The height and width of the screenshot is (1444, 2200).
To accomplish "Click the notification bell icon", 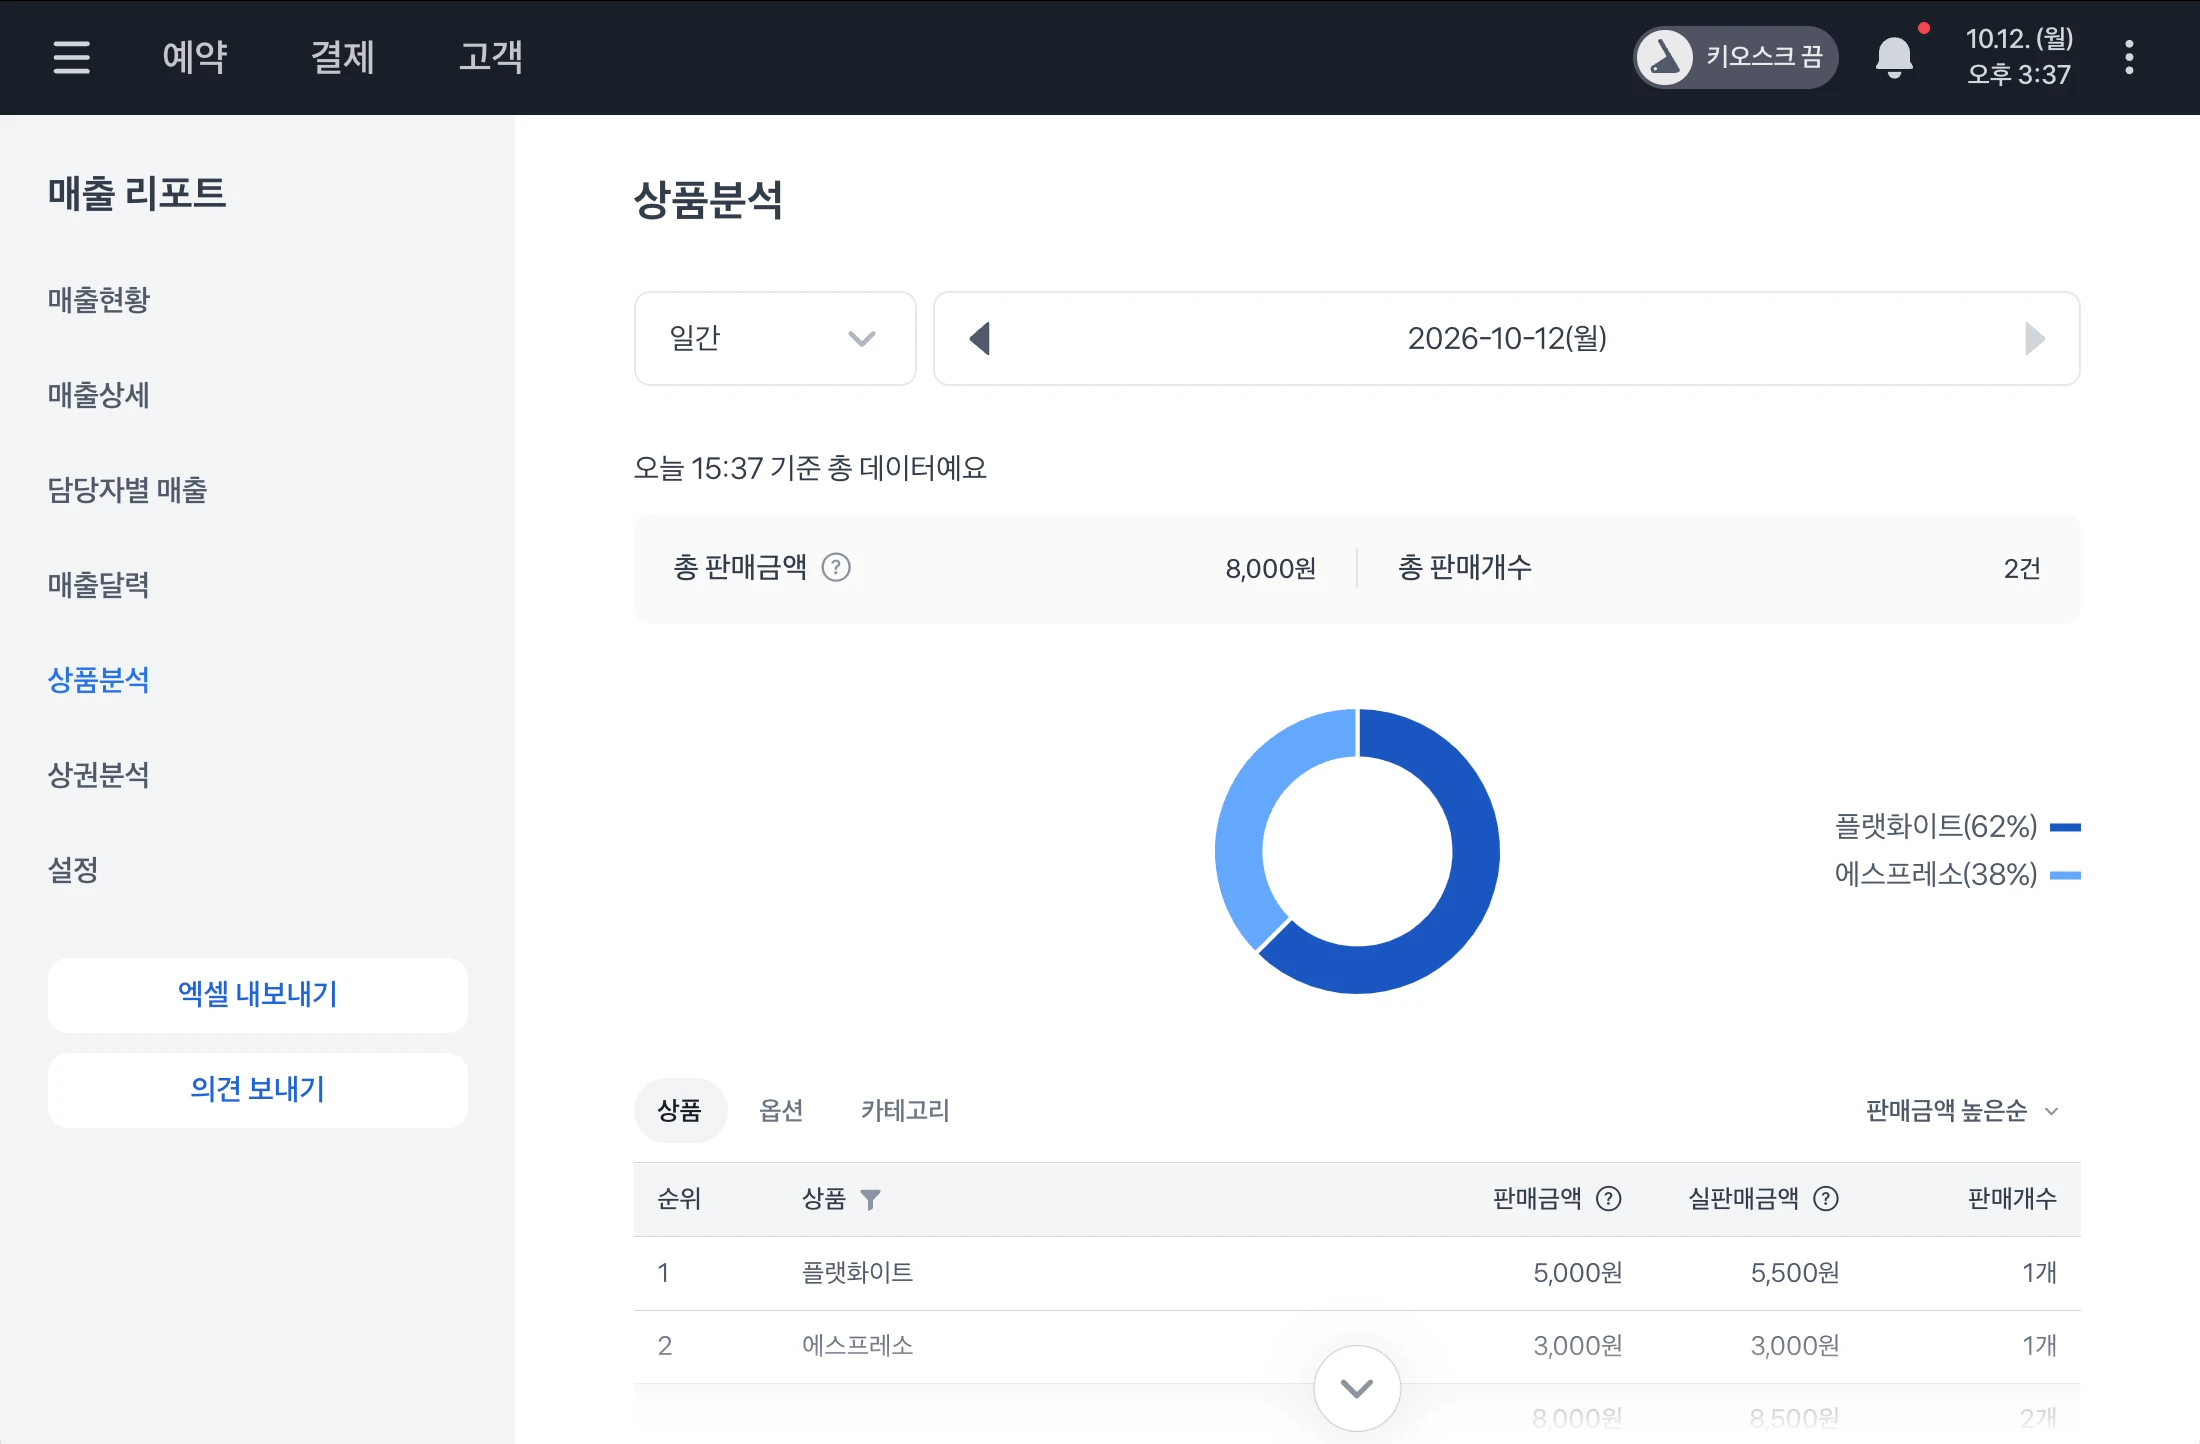I will click(x=1894, y=57).
